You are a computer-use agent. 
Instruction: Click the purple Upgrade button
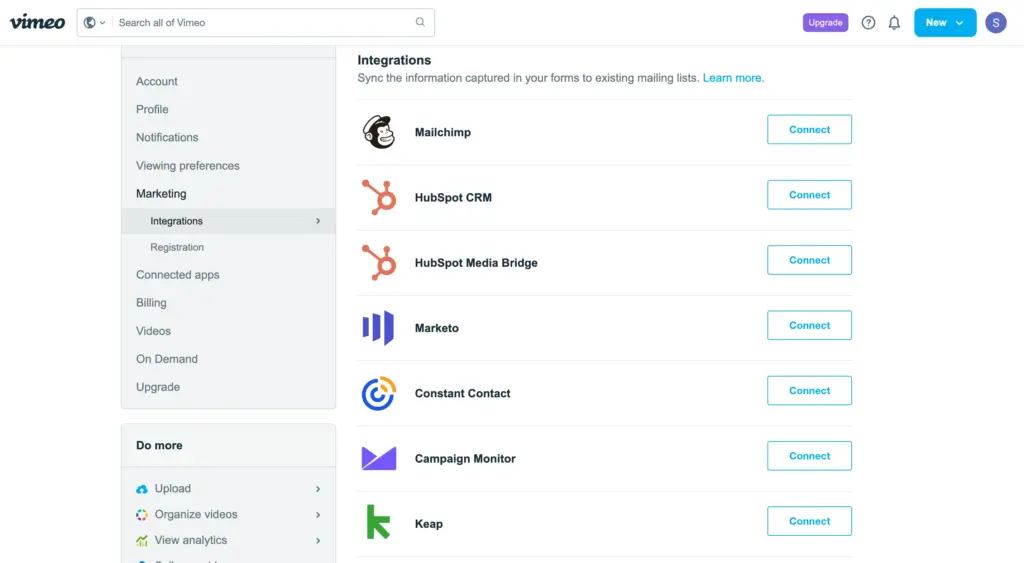pos(825,22)
